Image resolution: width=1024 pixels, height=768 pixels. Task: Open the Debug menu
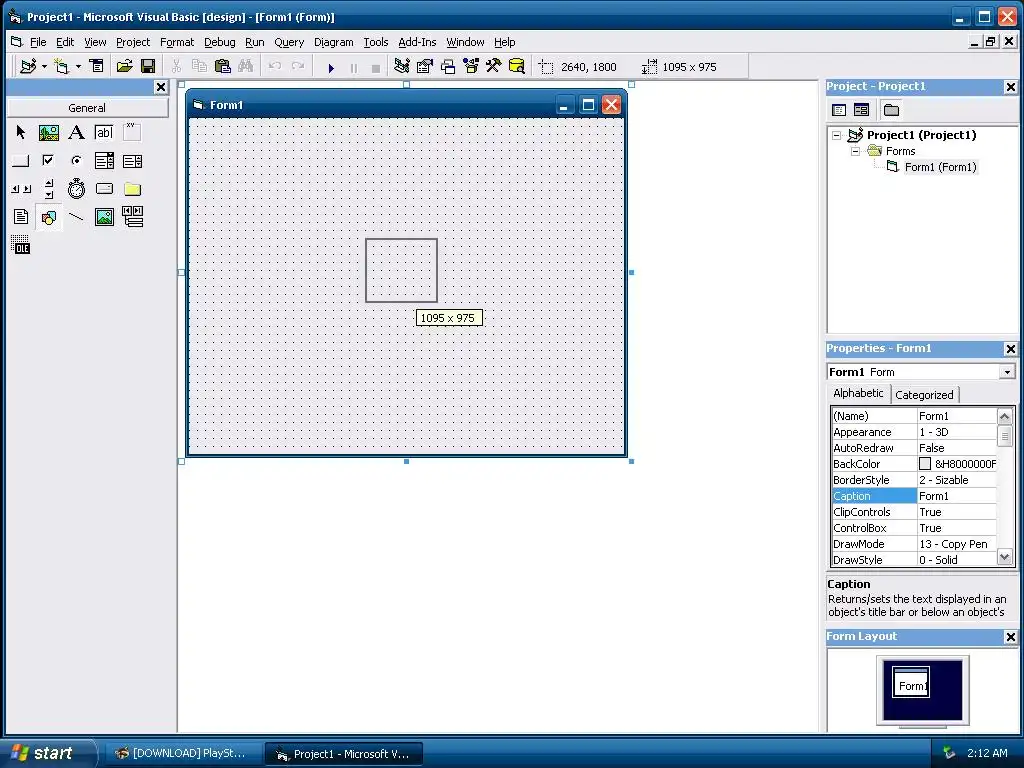click(x=219, y=42)
